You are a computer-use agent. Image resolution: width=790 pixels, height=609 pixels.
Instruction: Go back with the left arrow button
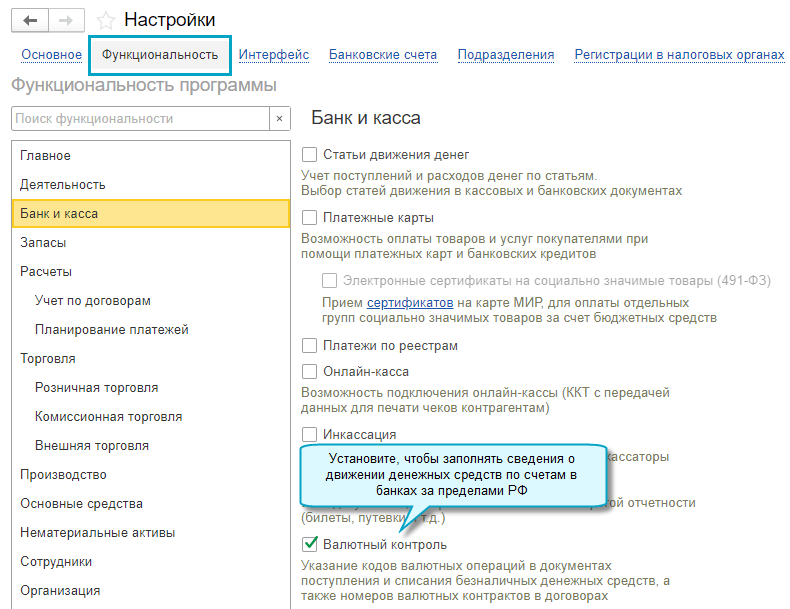click(30, 20)
